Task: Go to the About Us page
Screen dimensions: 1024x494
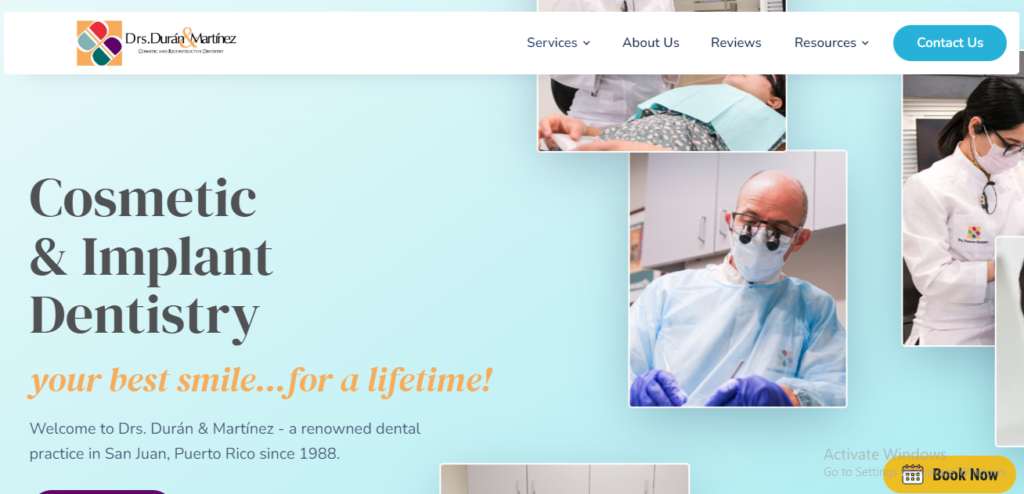Action: point(650,43)
